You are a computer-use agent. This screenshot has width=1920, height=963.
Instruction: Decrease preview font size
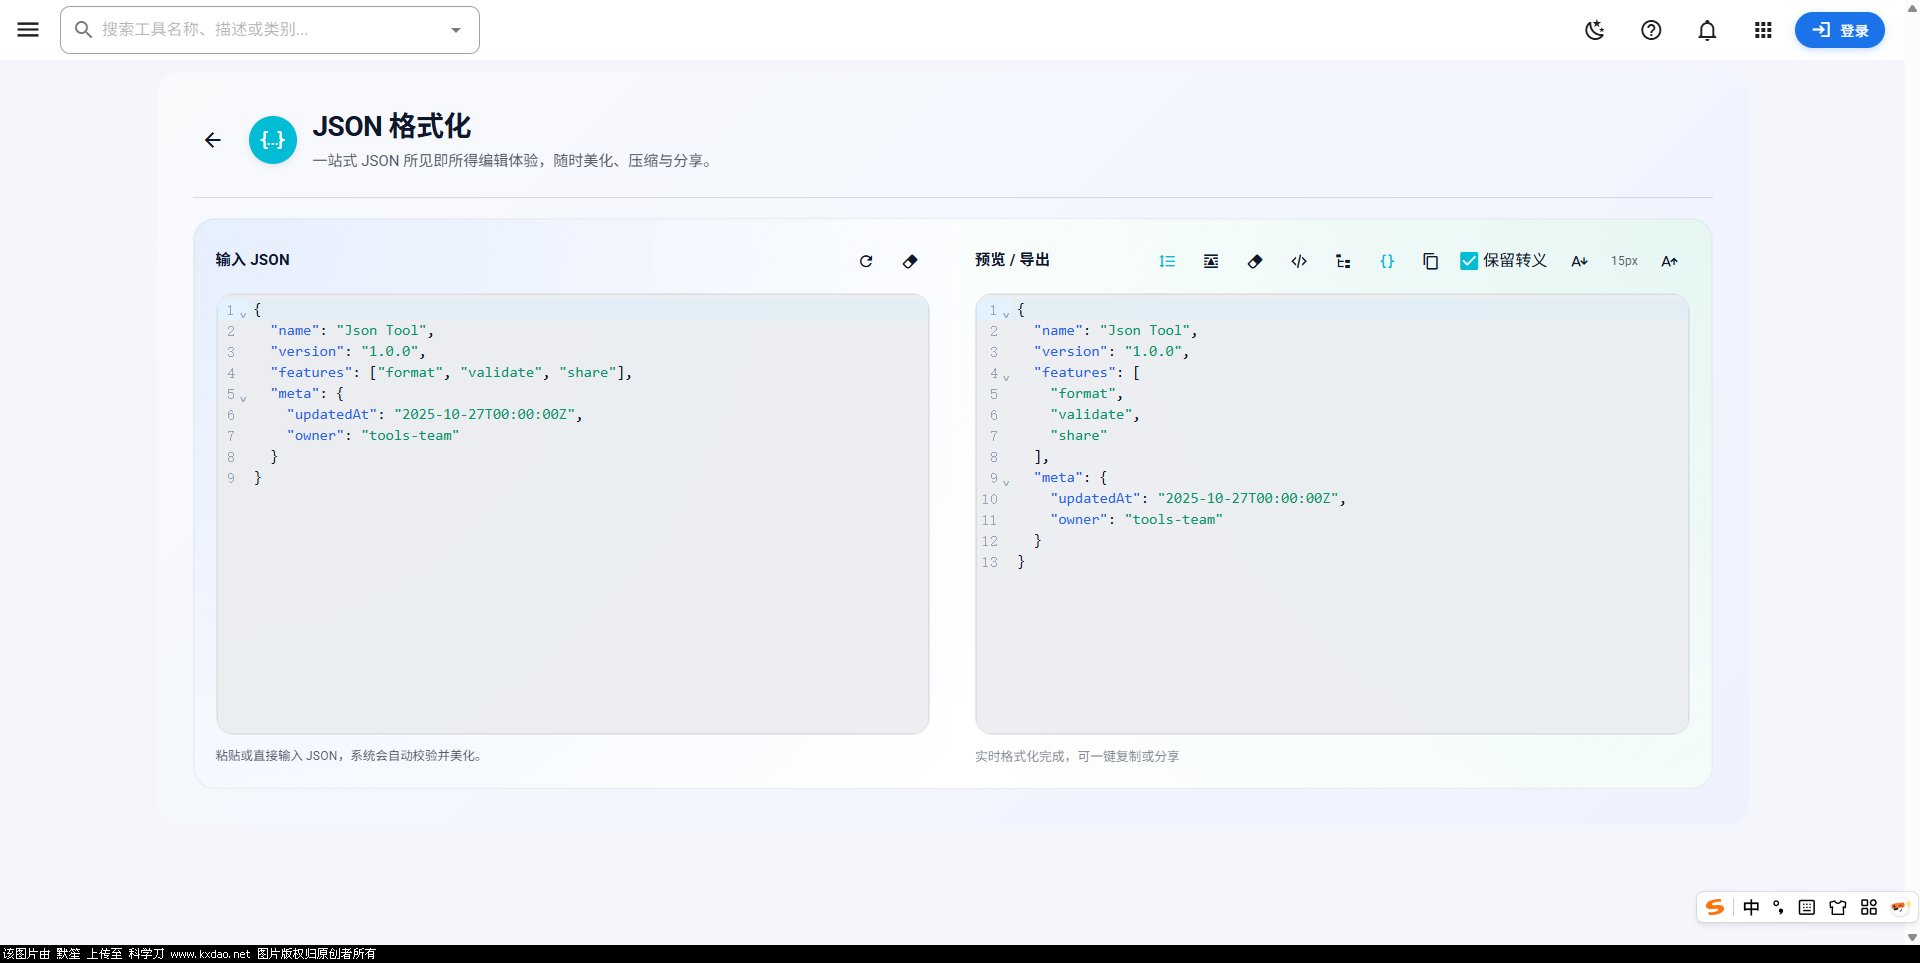(x=1579, y=261)
